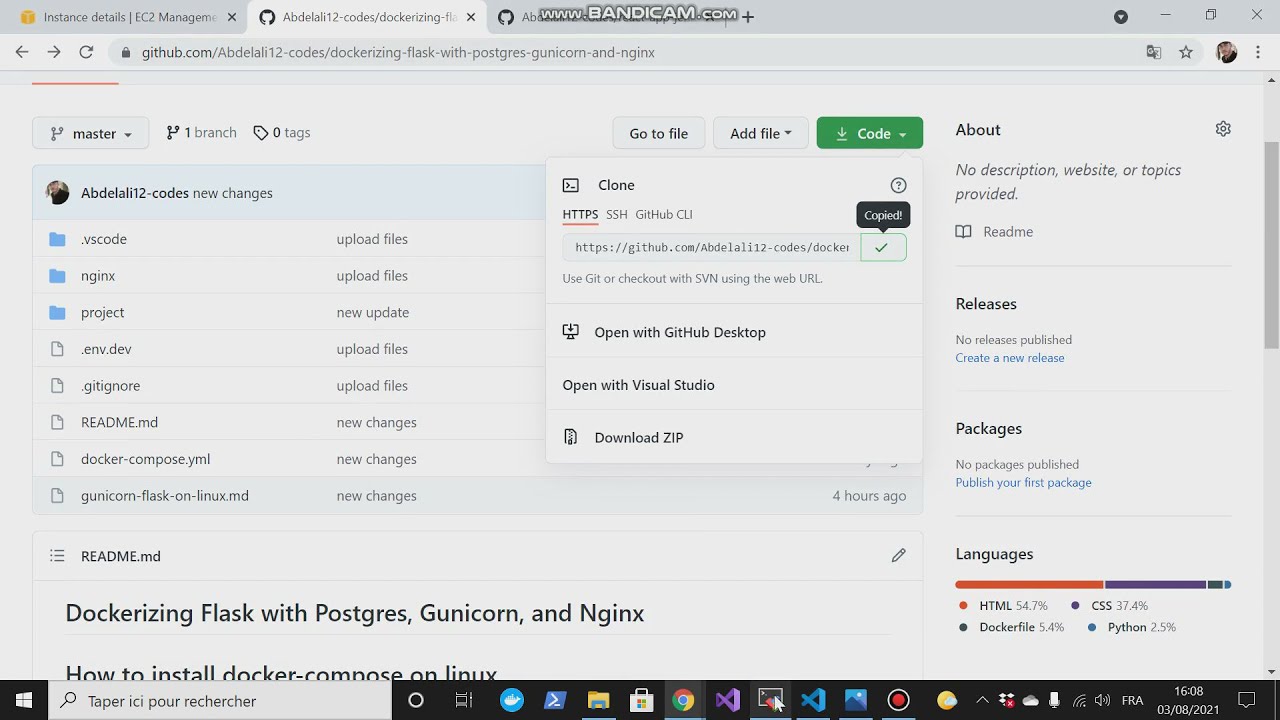Go back to the previous page

[22, 52]
